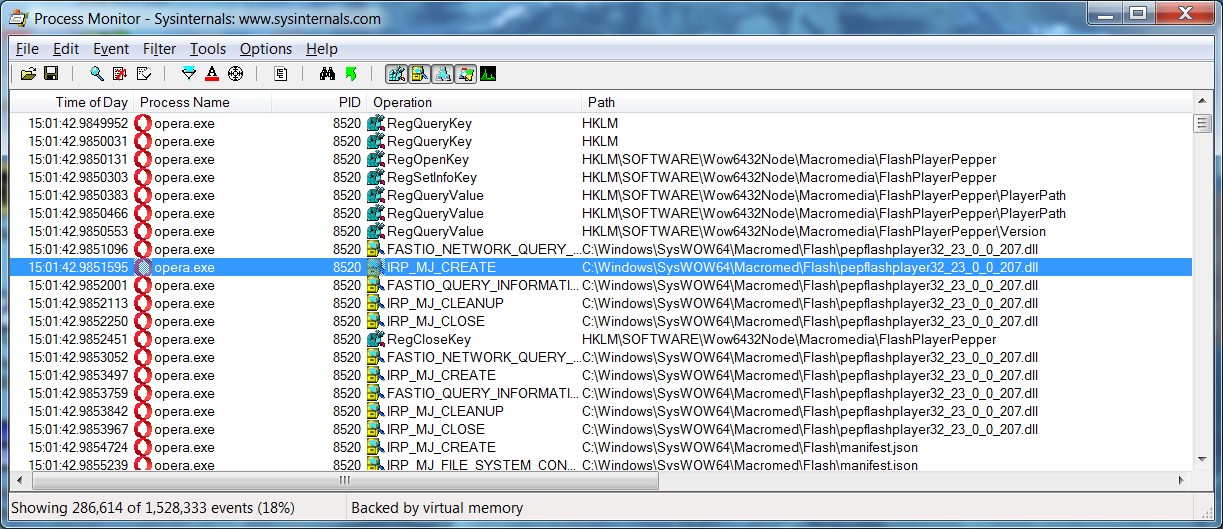Click Opera icon in row 15:01:42.9854724
Screen dimensions: 1223x529
tap(143, 447)
